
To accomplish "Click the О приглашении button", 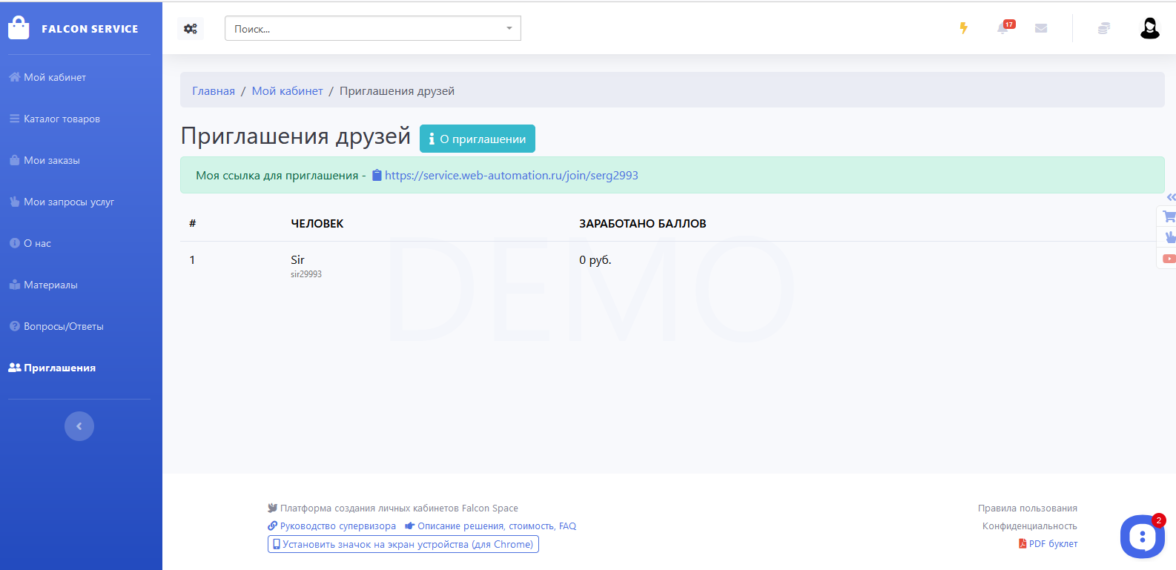I will tap(477, 139).
